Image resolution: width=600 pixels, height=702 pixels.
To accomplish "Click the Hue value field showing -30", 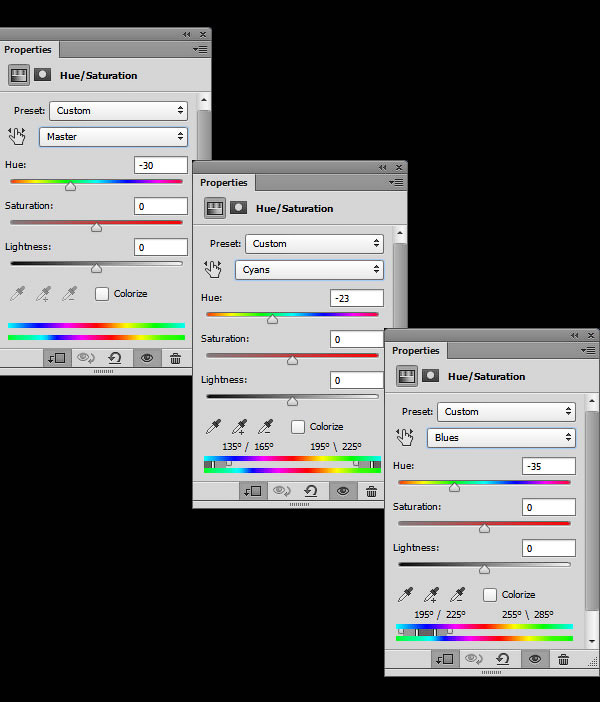I will (x=161, y=165).
